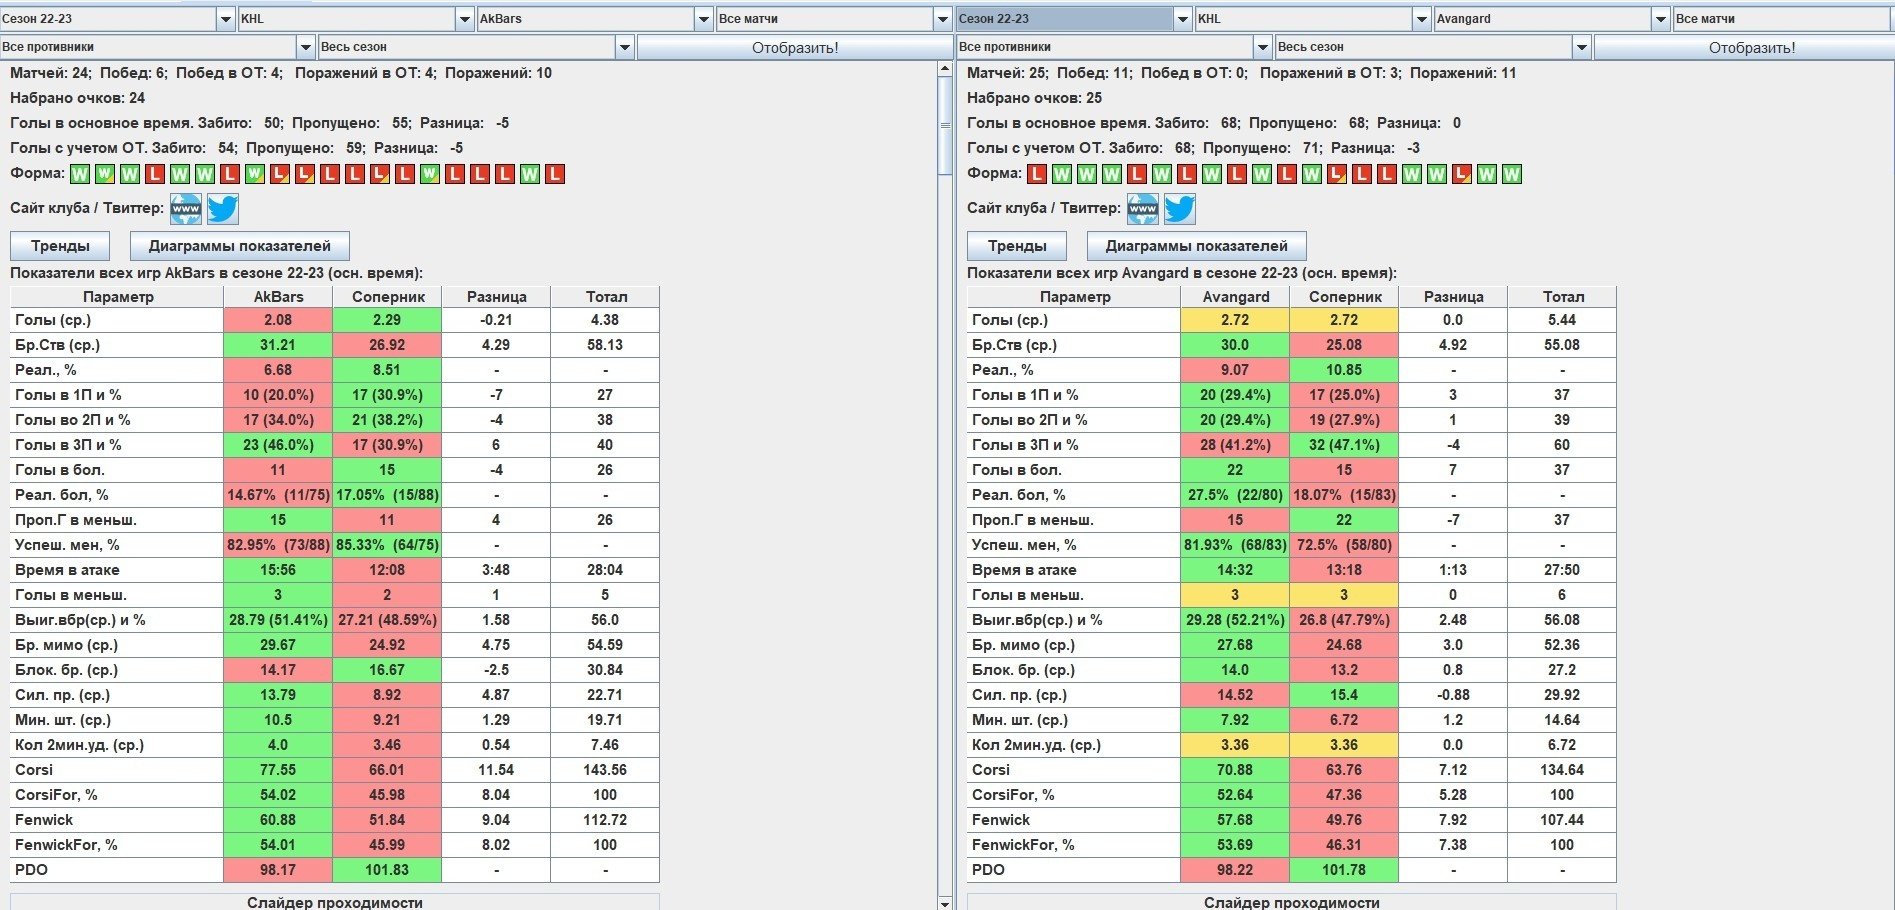The width and height of the screenshot is (1895, 910).
Task: Click the 'Тотал' column header in Avangard table
Action: point(1563,297)
